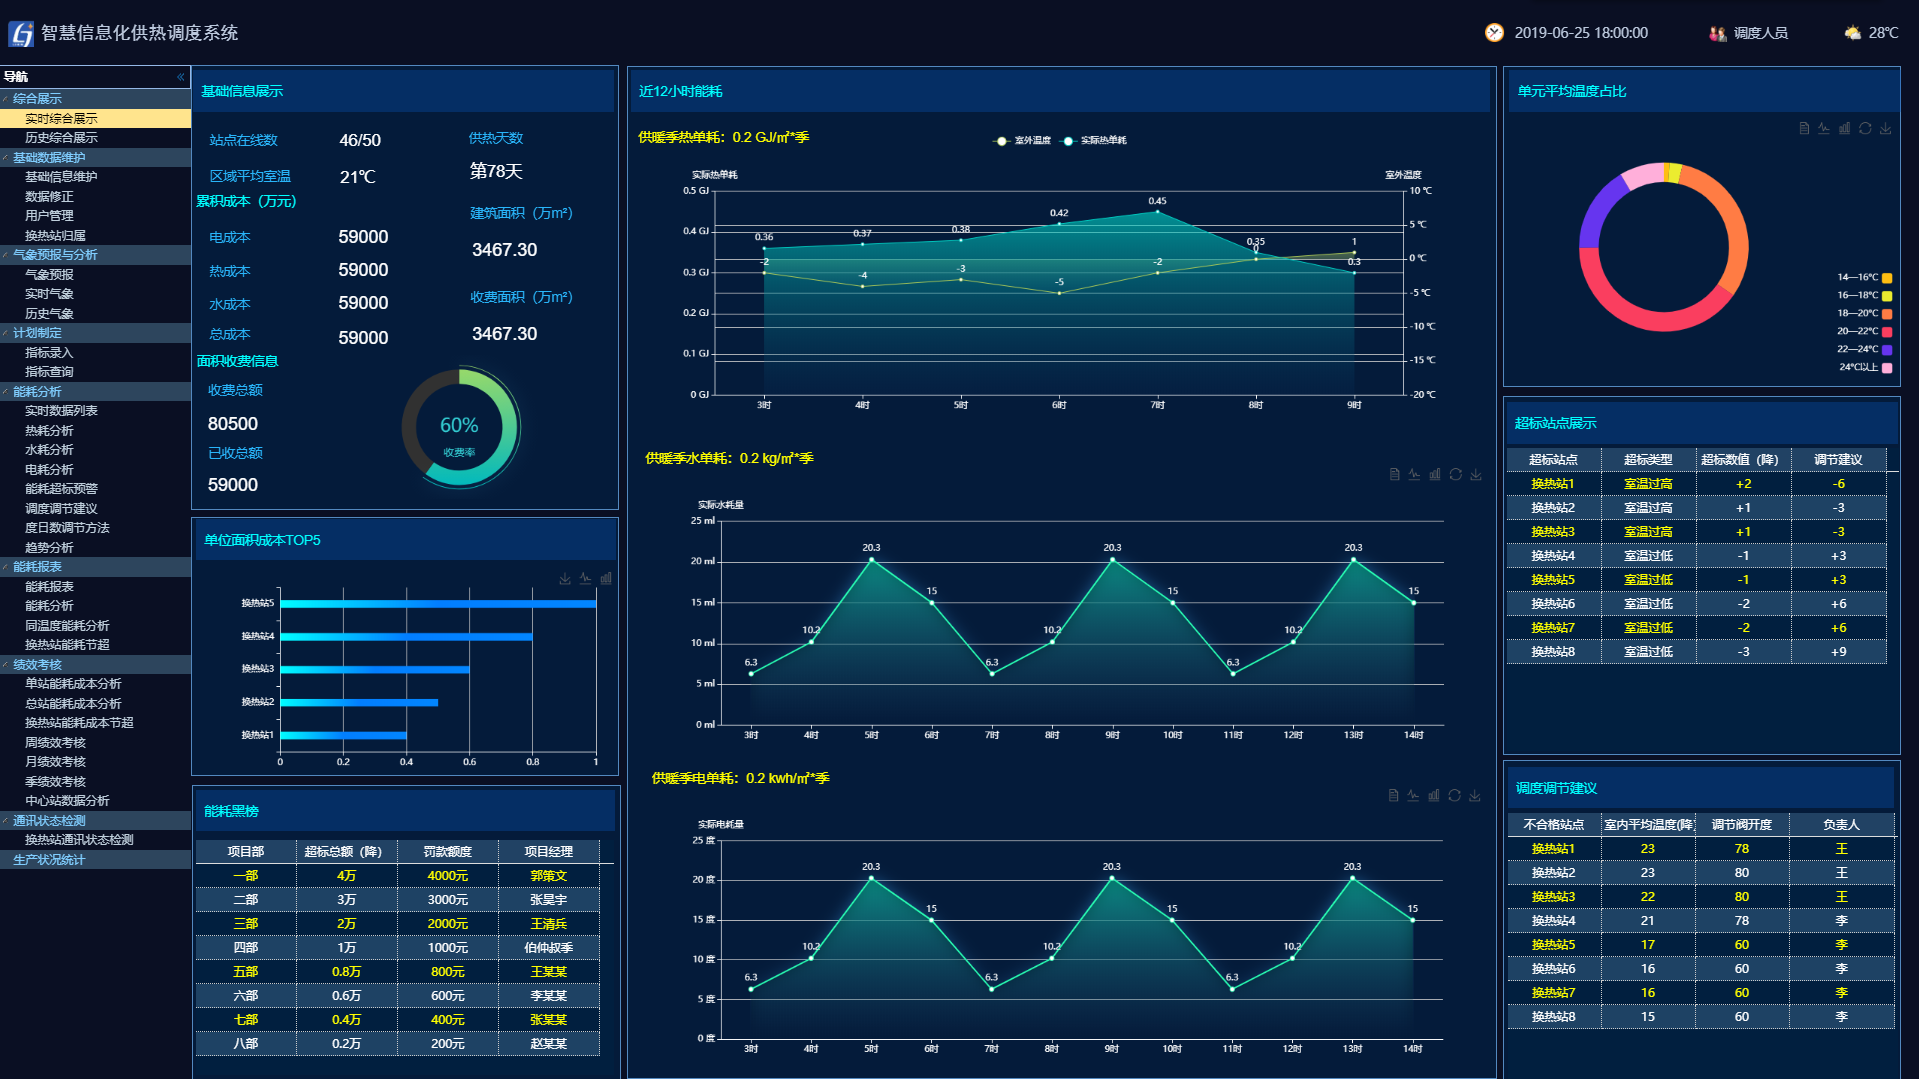The image size is (1920, 1080).
Task: Collapse the 能耗分析 navigation group
Action: (x=95, y=392)
